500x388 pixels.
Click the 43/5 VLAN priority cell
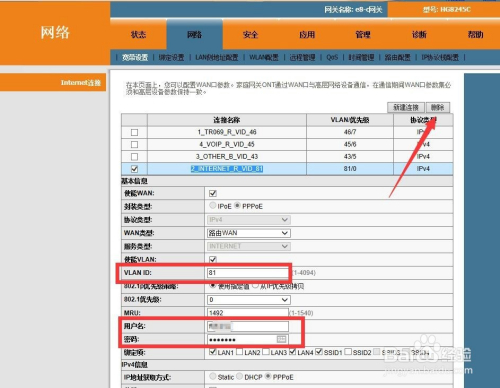tap(350, 156)
